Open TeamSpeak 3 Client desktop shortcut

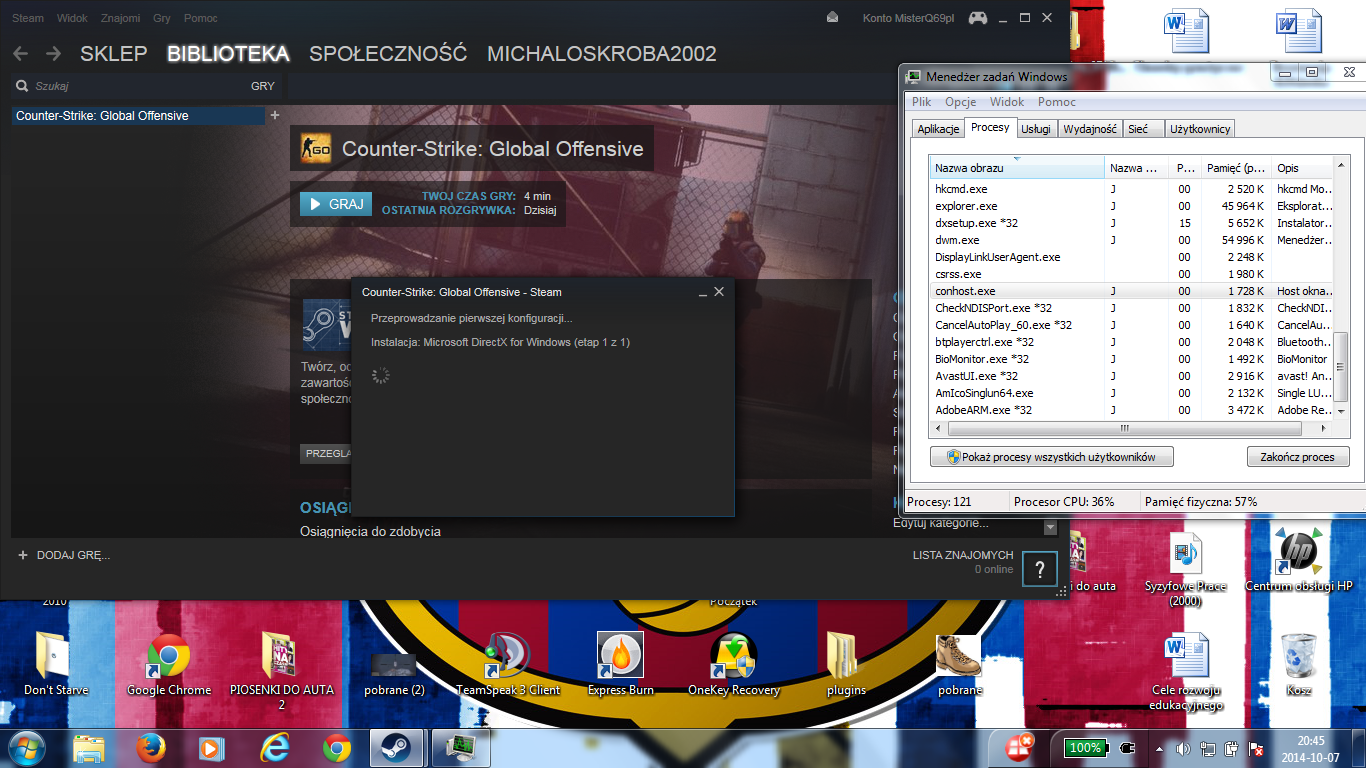[508, 664]
